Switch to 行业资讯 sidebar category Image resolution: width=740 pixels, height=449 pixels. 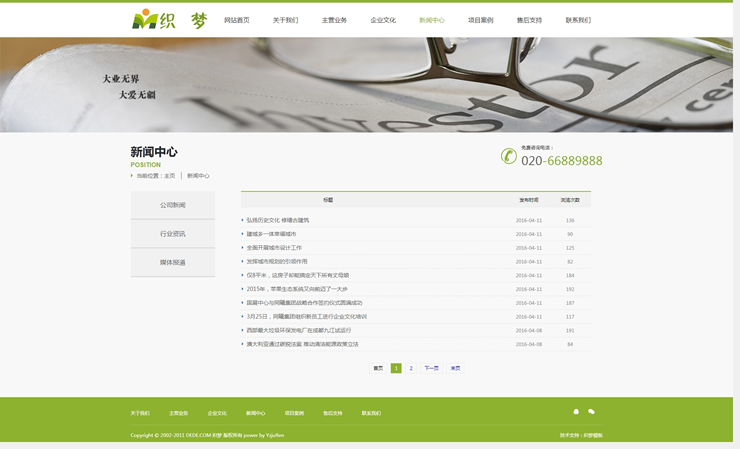click(172, 234)
